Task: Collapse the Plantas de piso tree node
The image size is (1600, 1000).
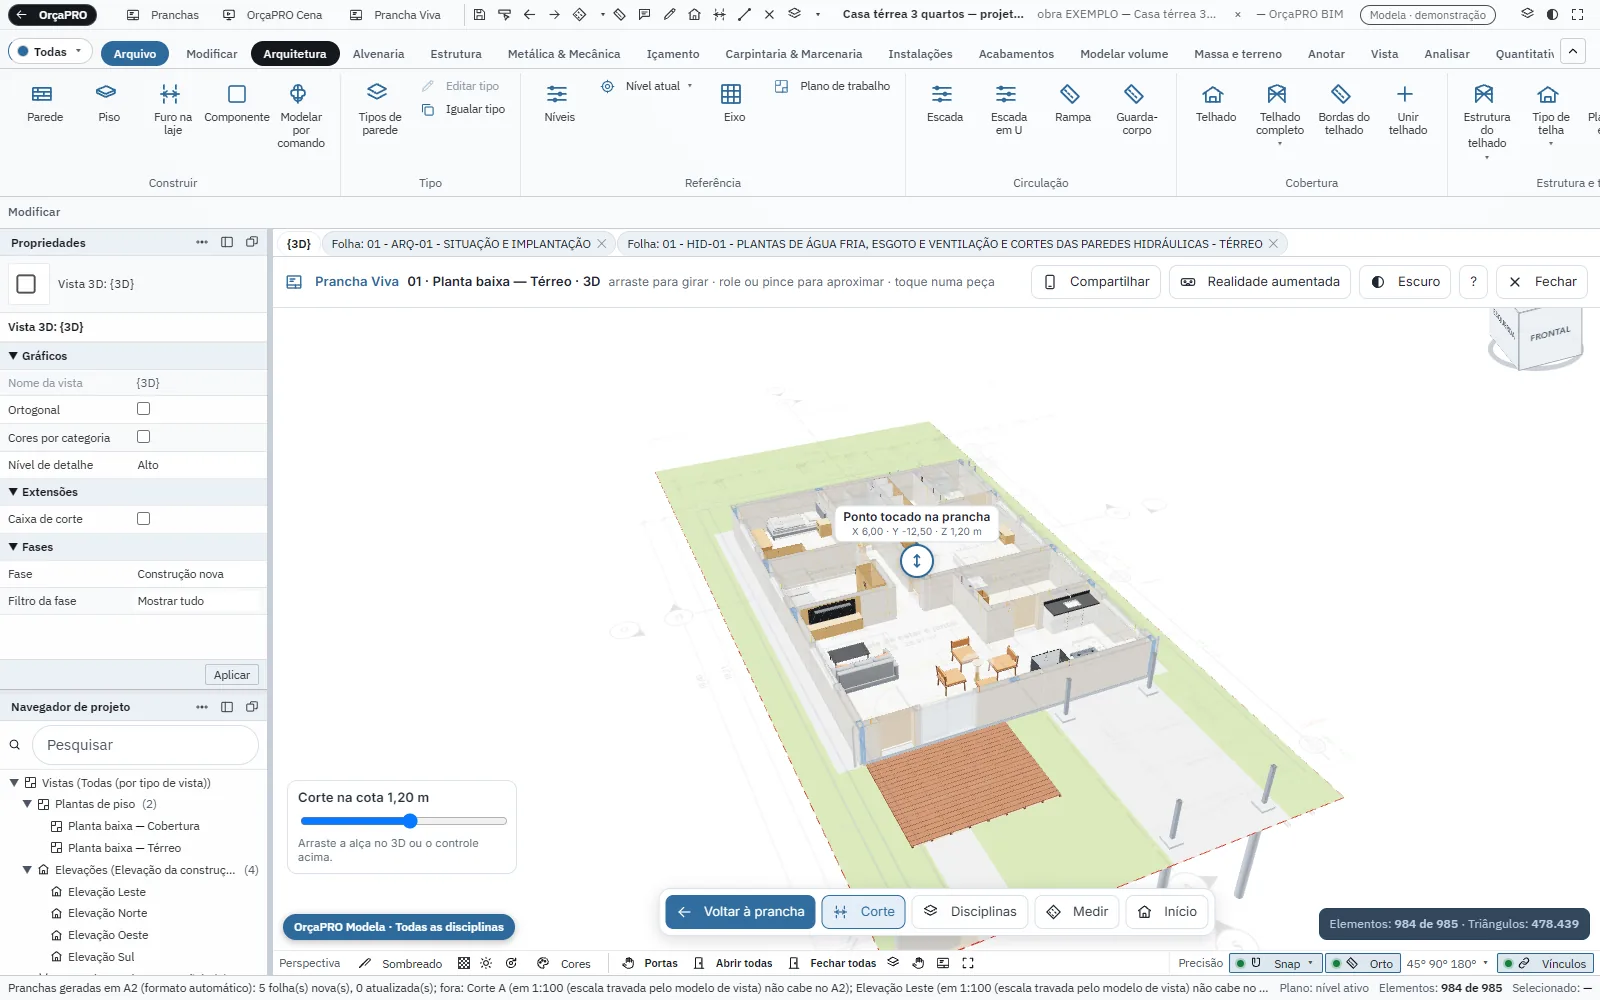Action: pos(27,804)
